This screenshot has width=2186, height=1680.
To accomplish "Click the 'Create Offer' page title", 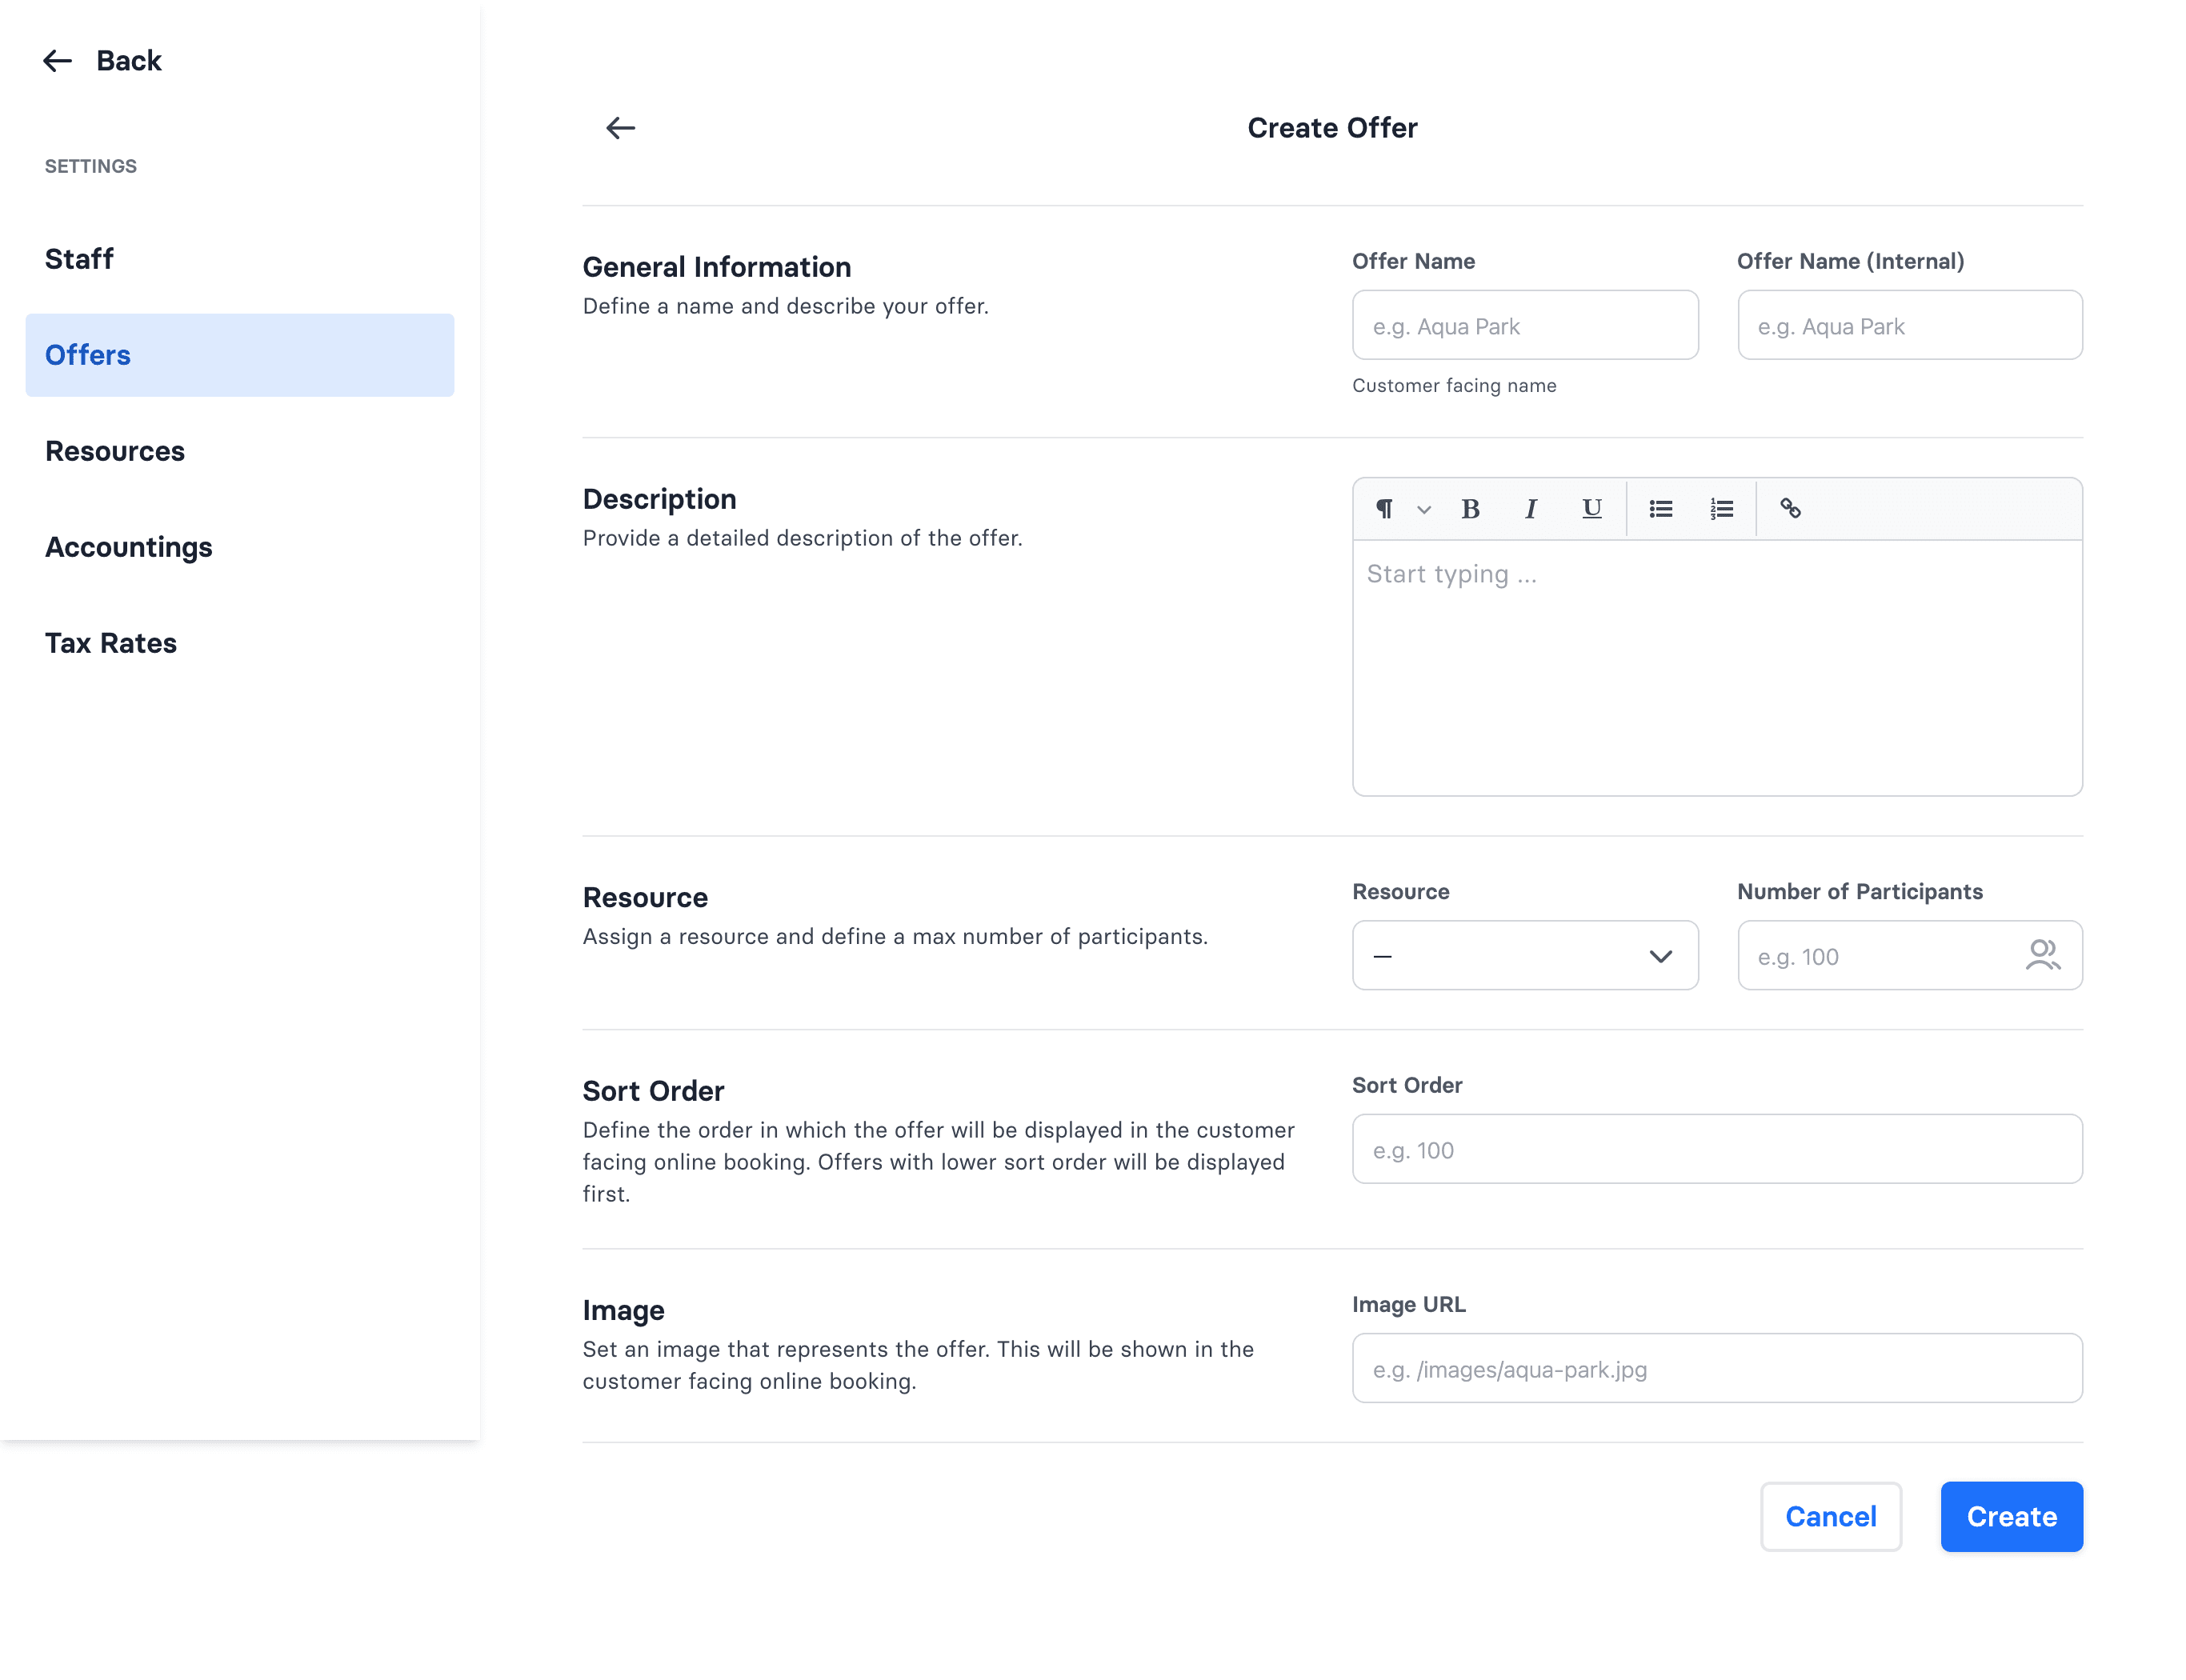I will (x=1332, y=128).
